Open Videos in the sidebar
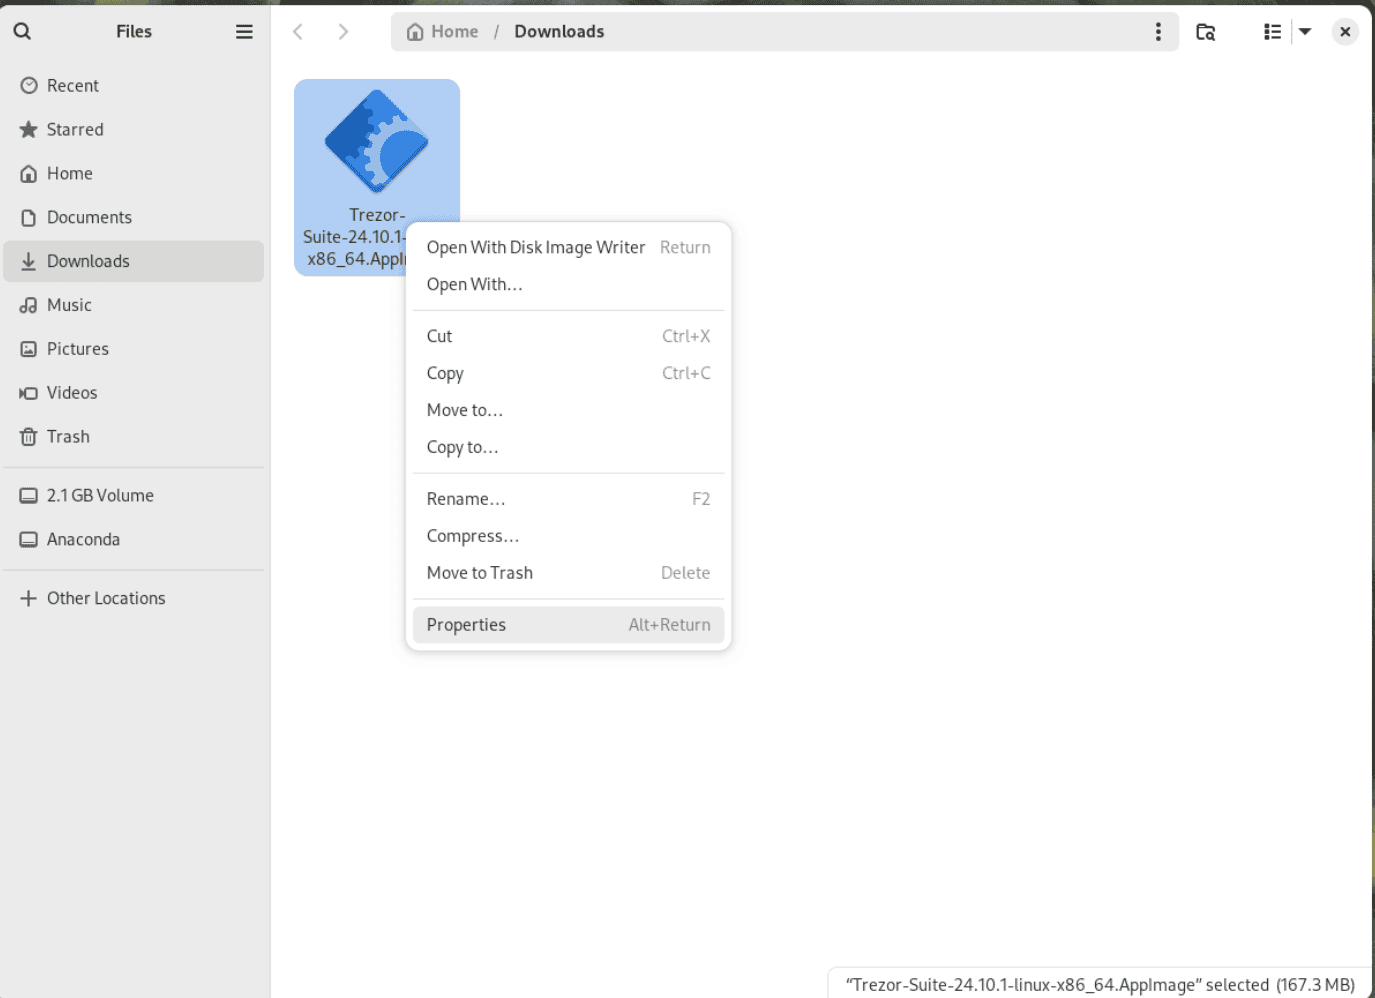This screenshot has height=998, width=1375. (134, 393)
